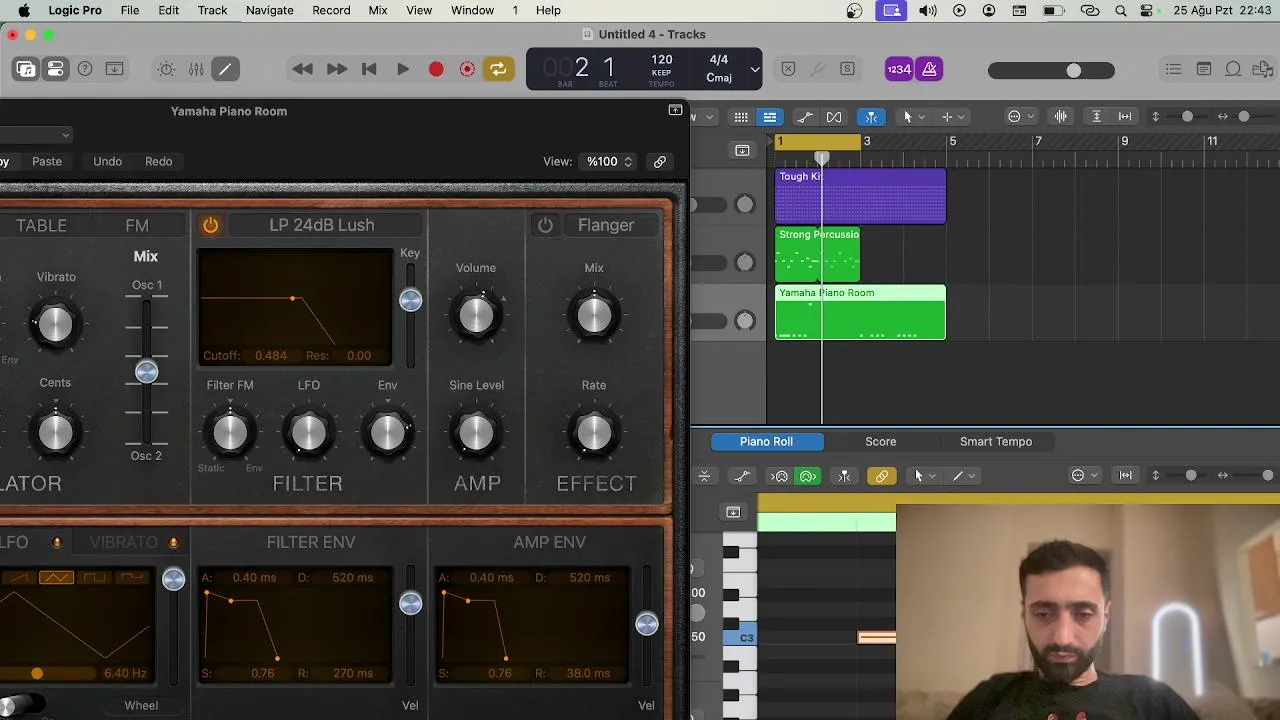Toggle Flex icon in Tracks area
The height and width of the screenshot is (720, 1280).
834,117
